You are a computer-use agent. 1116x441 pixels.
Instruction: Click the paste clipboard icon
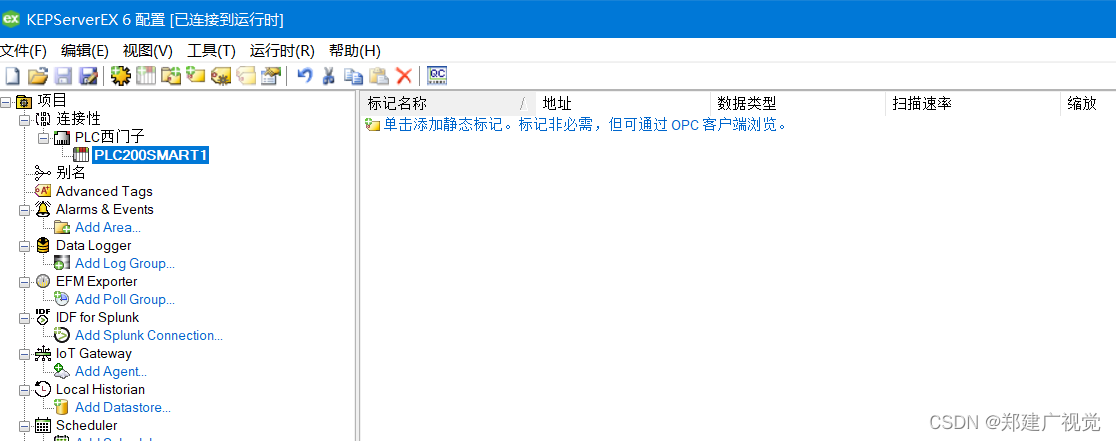[379, 76]
